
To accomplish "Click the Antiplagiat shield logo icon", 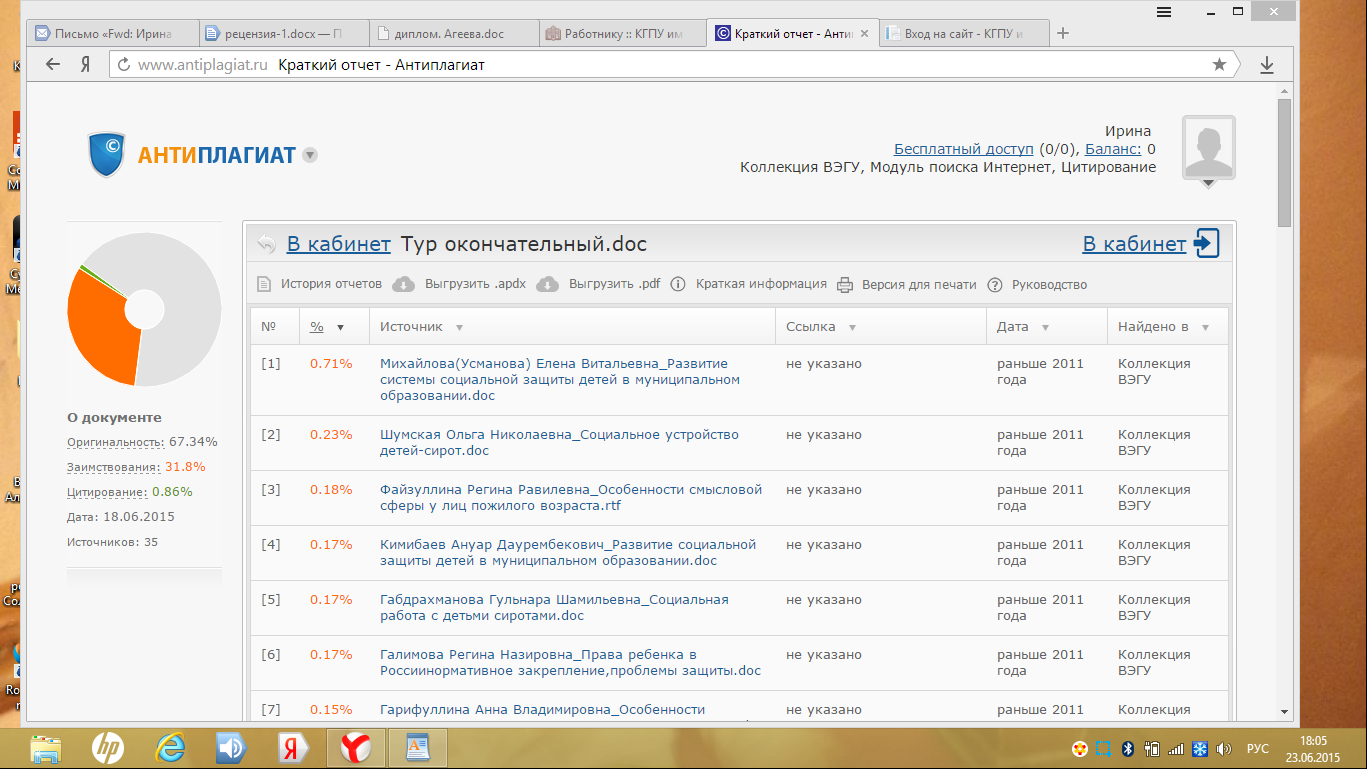I will 107,154.
